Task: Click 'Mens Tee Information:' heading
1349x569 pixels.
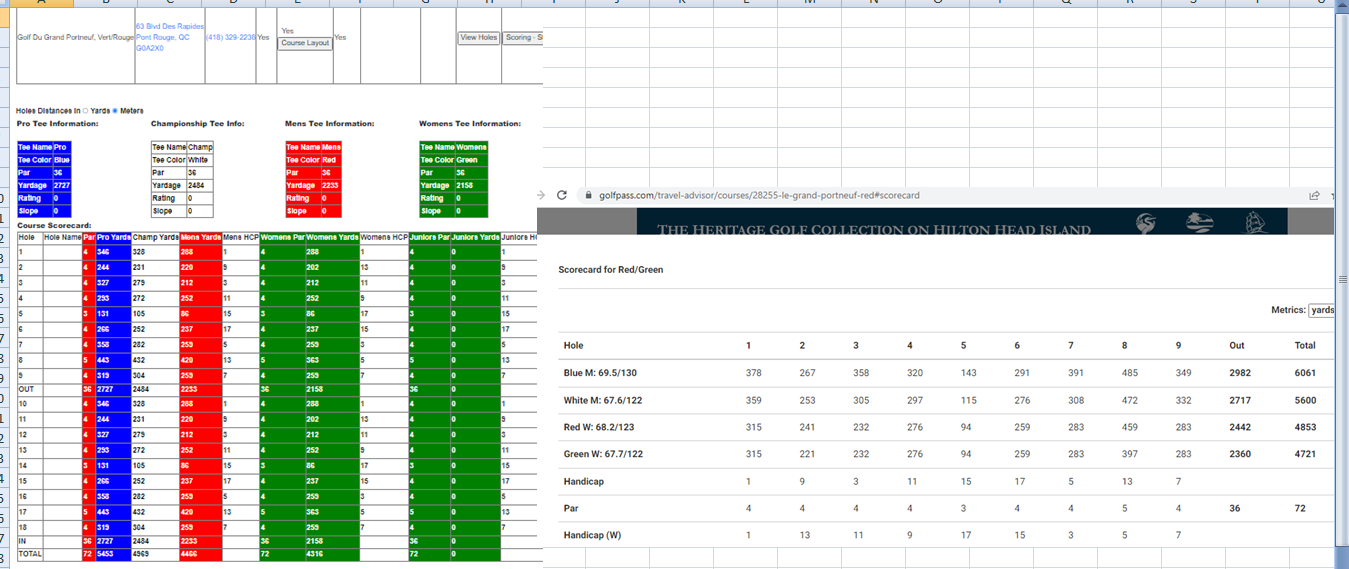Action: point(329,123)
